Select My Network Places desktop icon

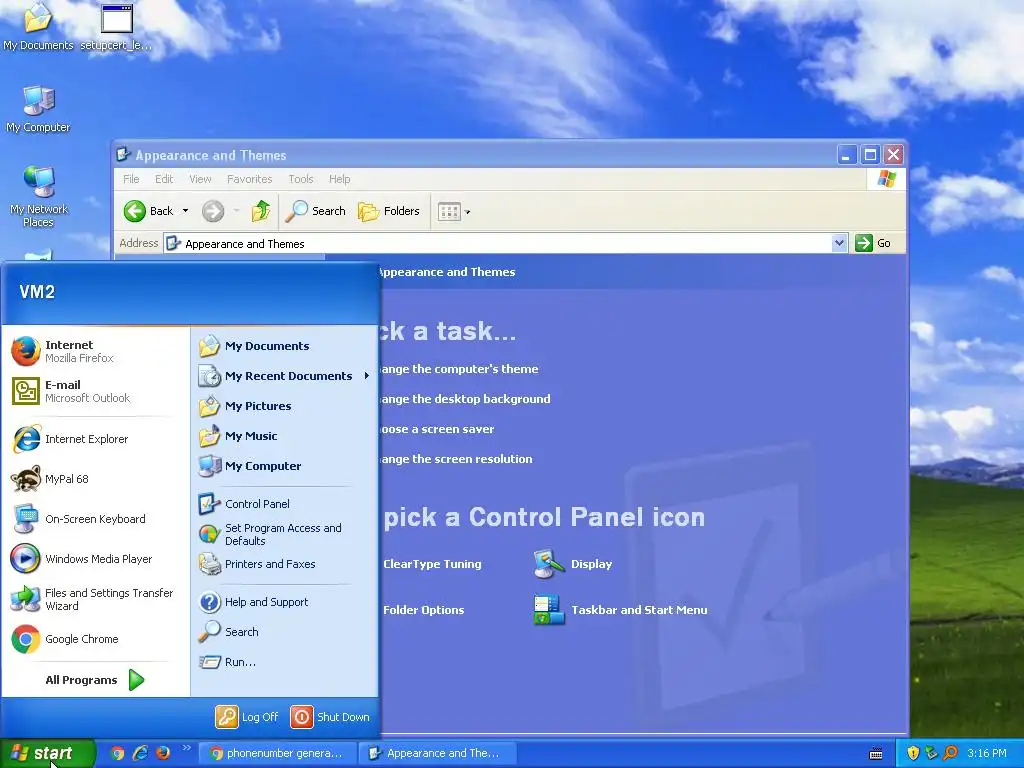click(39, 196)
